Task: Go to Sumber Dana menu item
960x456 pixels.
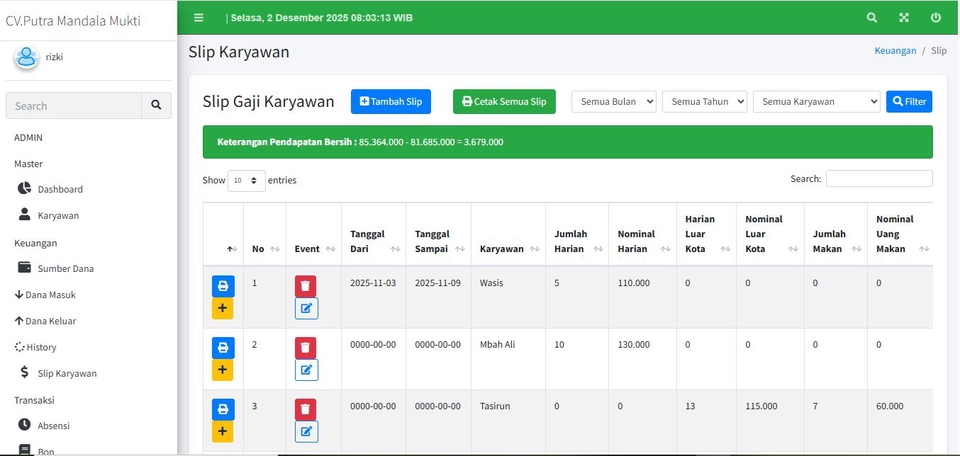Action: click(66, 268)
